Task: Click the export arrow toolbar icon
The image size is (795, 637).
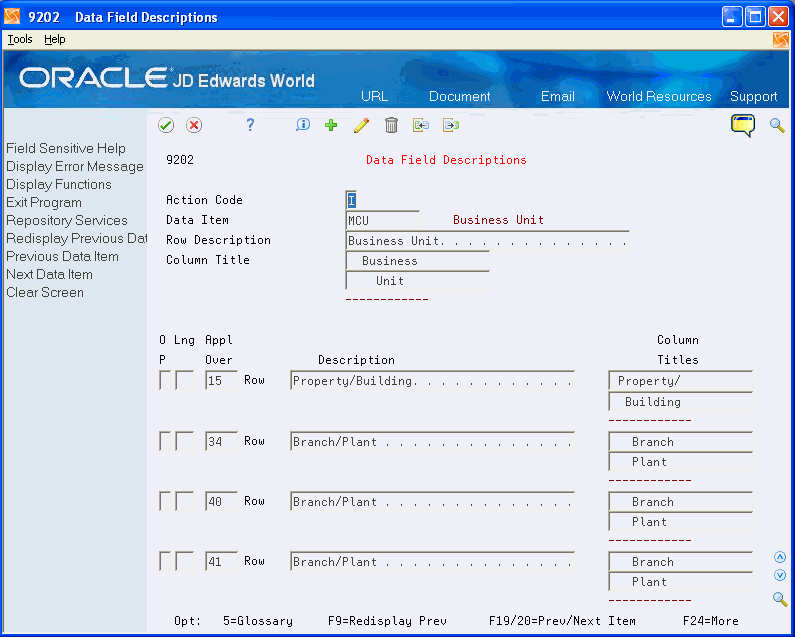Action: pyautogui.click(x=451, y=125)
